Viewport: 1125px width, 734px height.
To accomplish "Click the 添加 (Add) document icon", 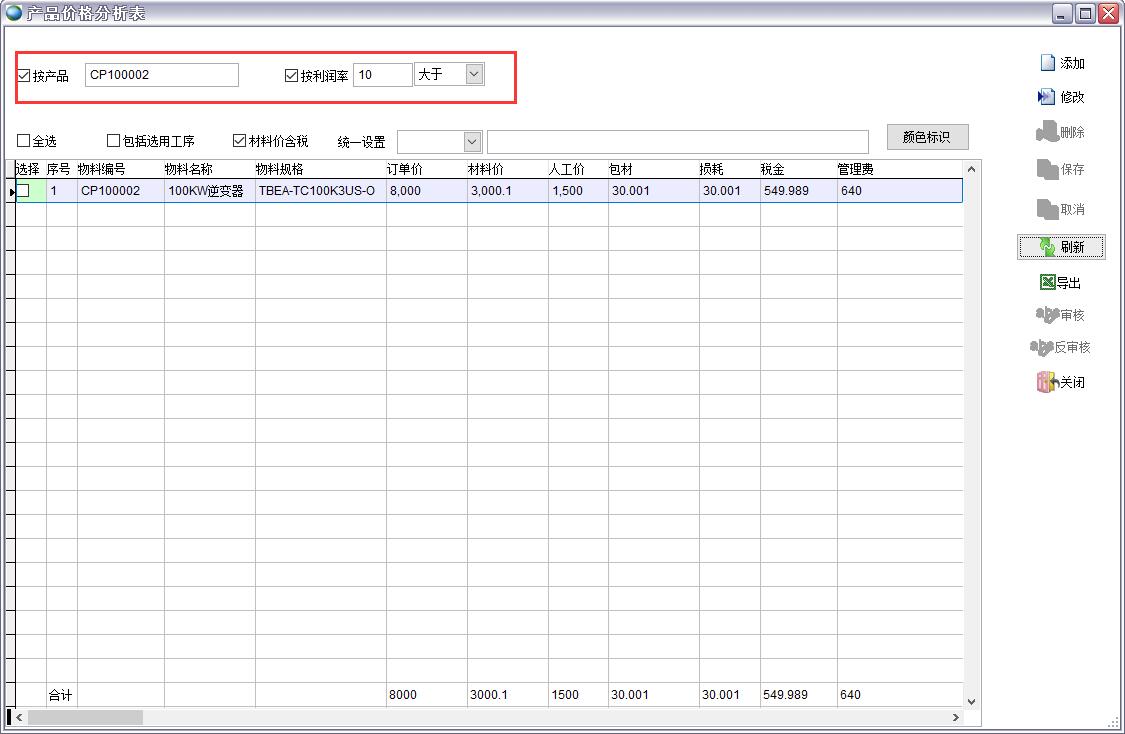I will (x=1048, y=63).
